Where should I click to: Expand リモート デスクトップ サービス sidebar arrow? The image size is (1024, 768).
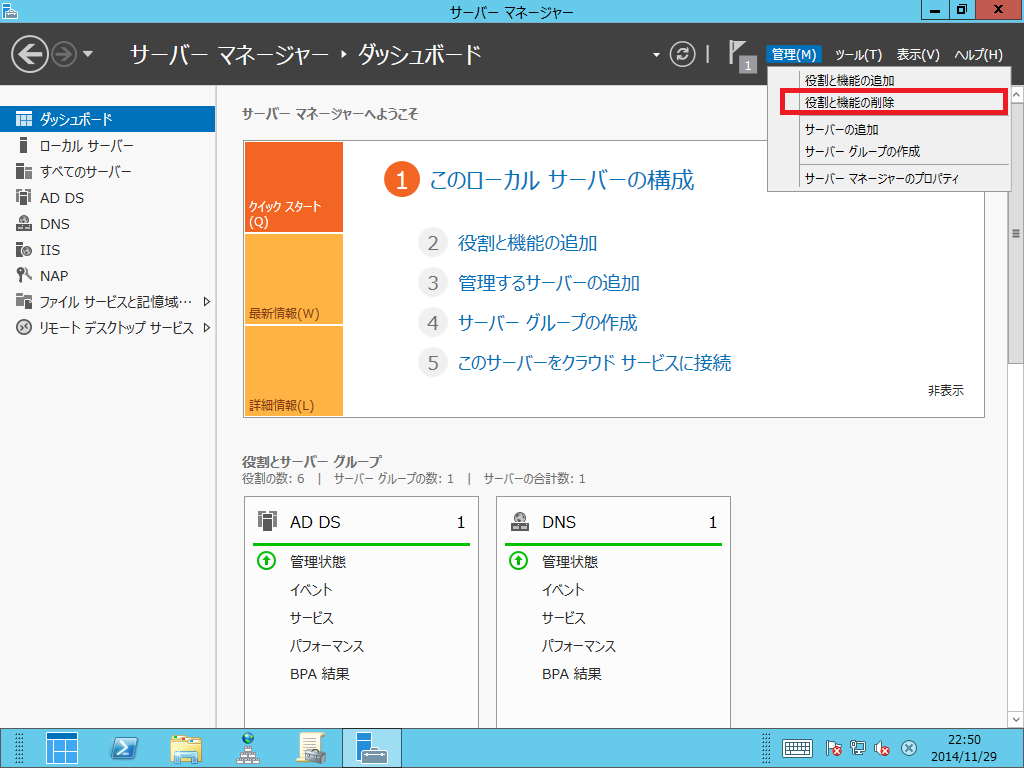pos(207,328)
